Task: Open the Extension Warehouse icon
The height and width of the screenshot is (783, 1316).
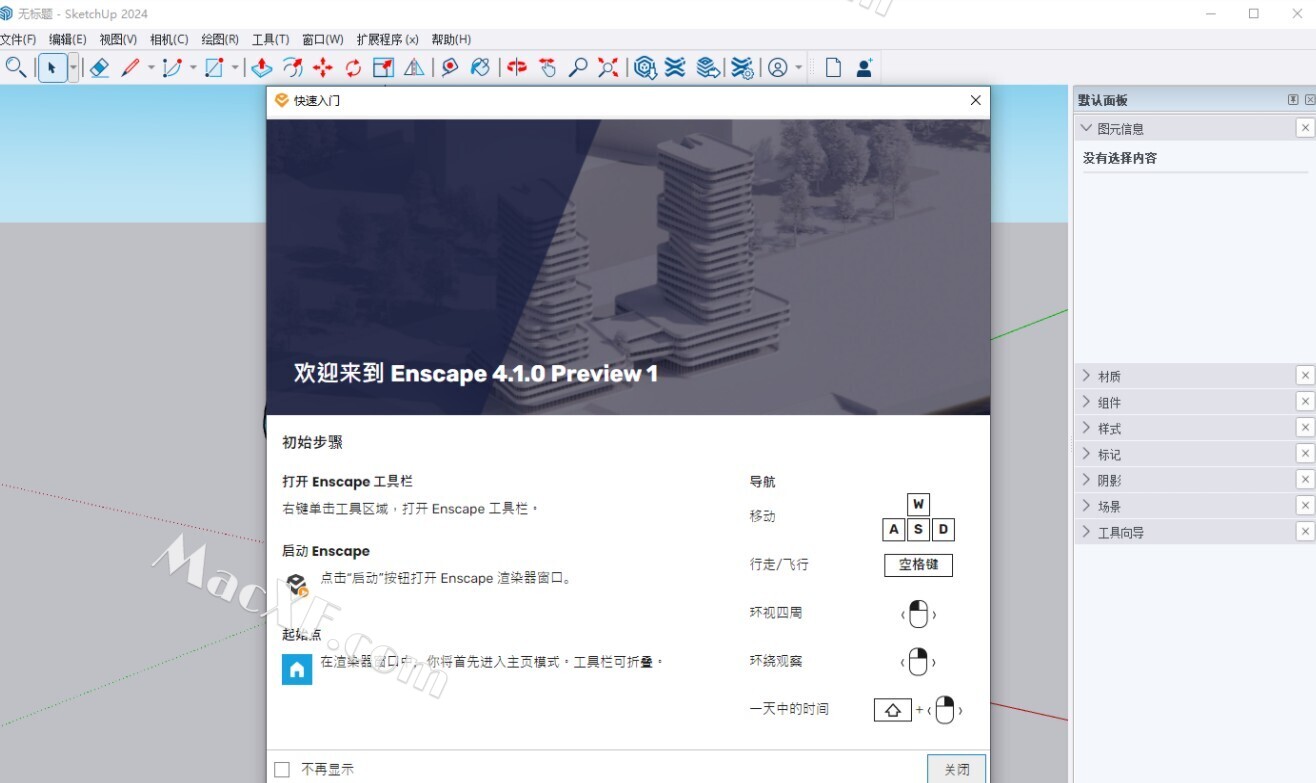Action: (676, 67)
